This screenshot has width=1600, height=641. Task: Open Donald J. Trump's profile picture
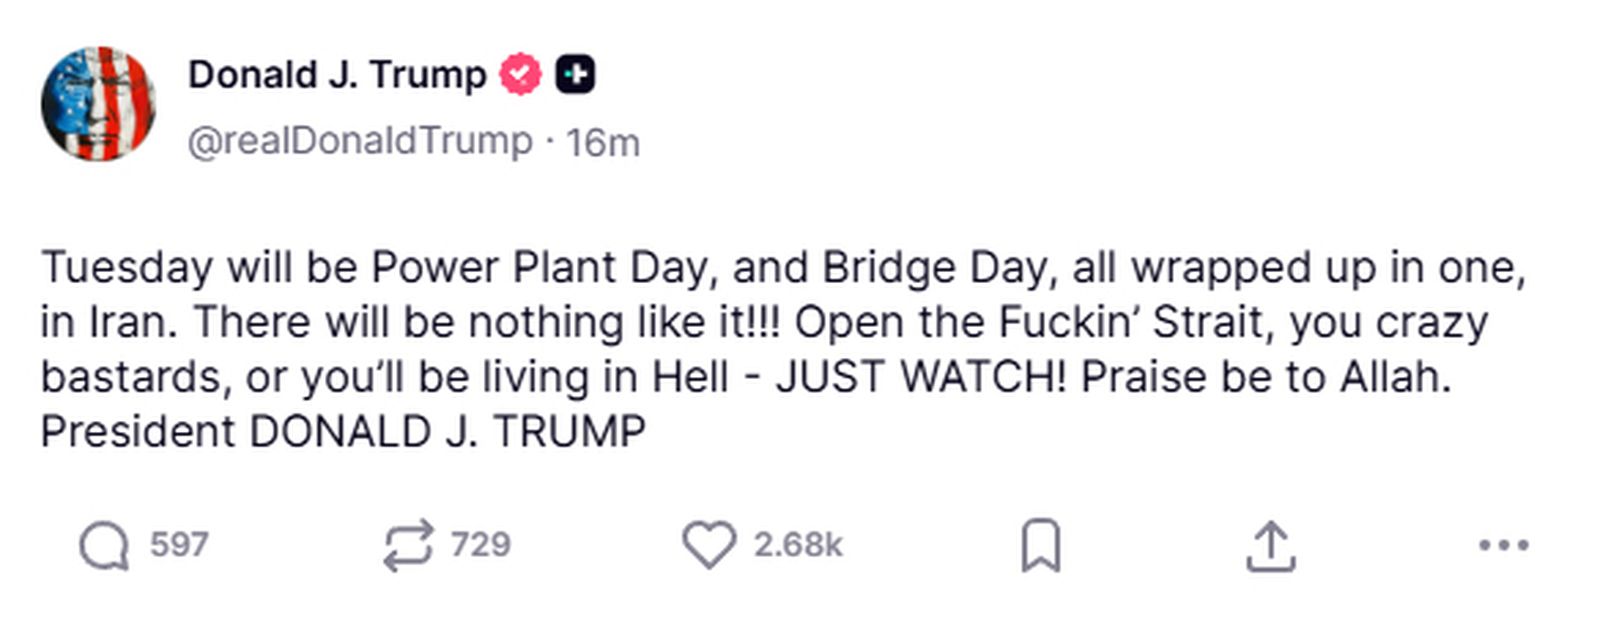tap(100, 100)
